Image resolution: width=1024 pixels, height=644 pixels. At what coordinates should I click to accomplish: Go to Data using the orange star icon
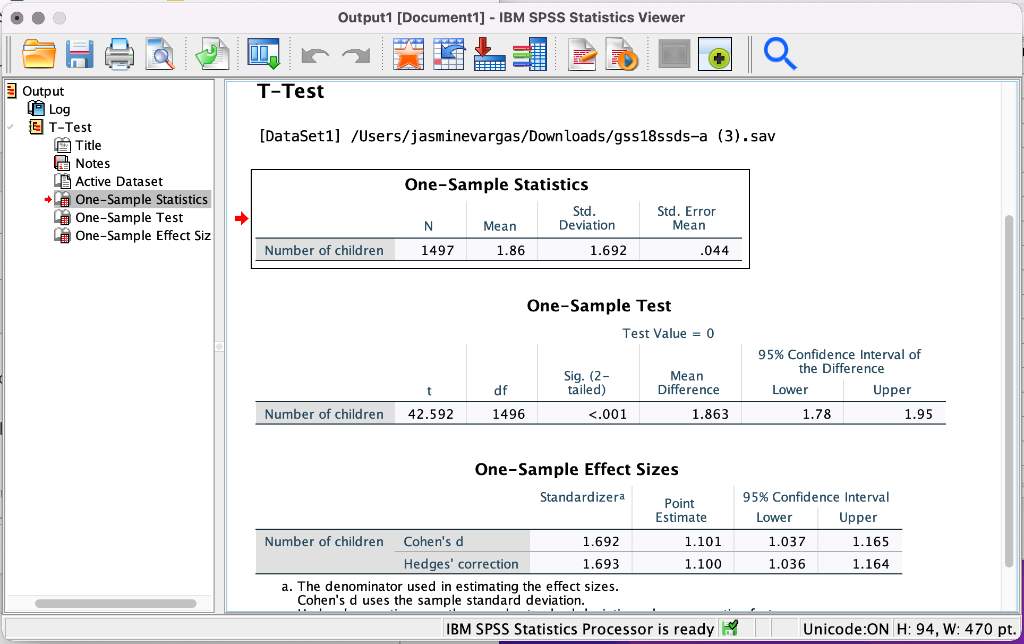(x=408, y=54)
